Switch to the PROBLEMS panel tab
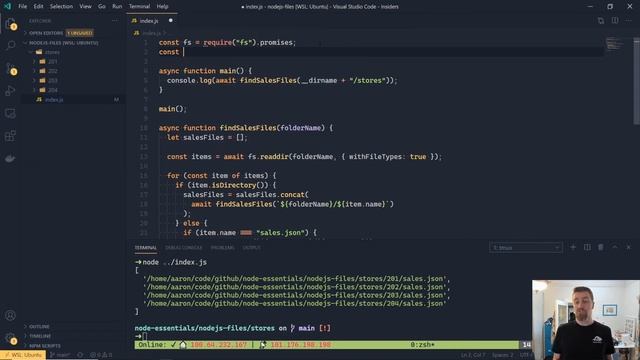 point(222,248)
